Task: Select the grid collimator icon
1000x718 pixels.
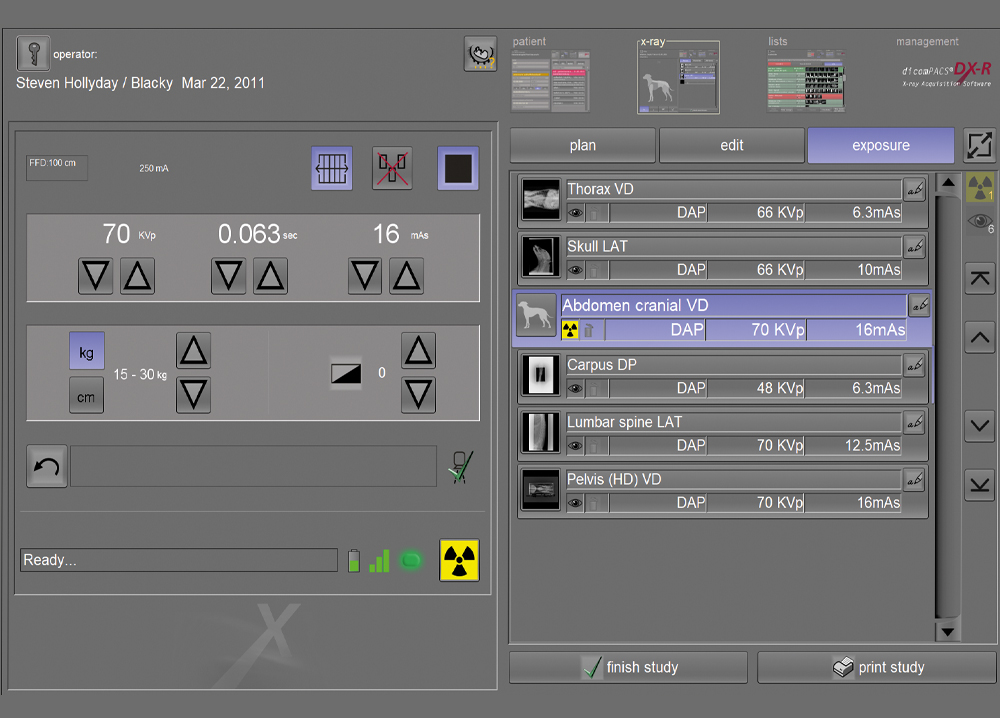Action: click(x=332, y=168)
